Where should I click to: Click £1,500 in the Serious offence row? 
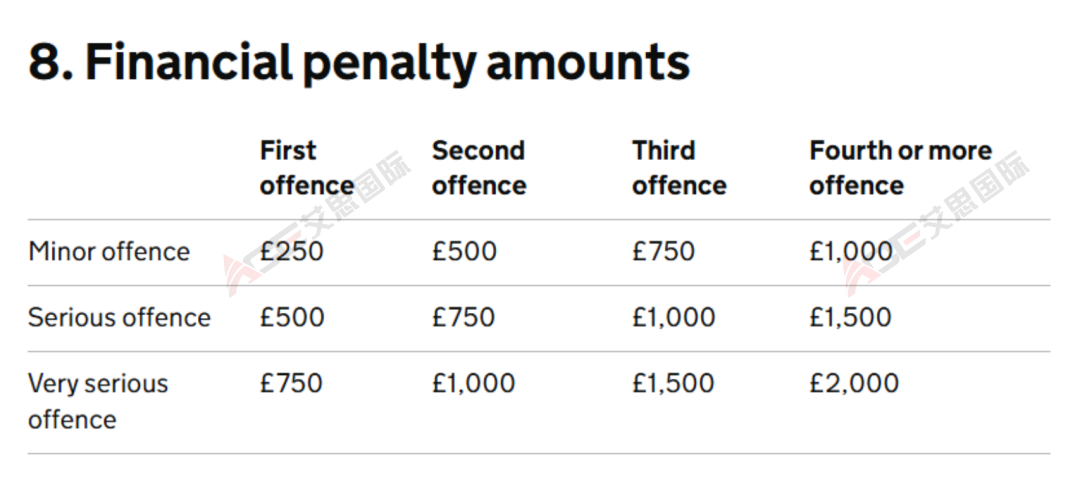[x=850, y=318]
